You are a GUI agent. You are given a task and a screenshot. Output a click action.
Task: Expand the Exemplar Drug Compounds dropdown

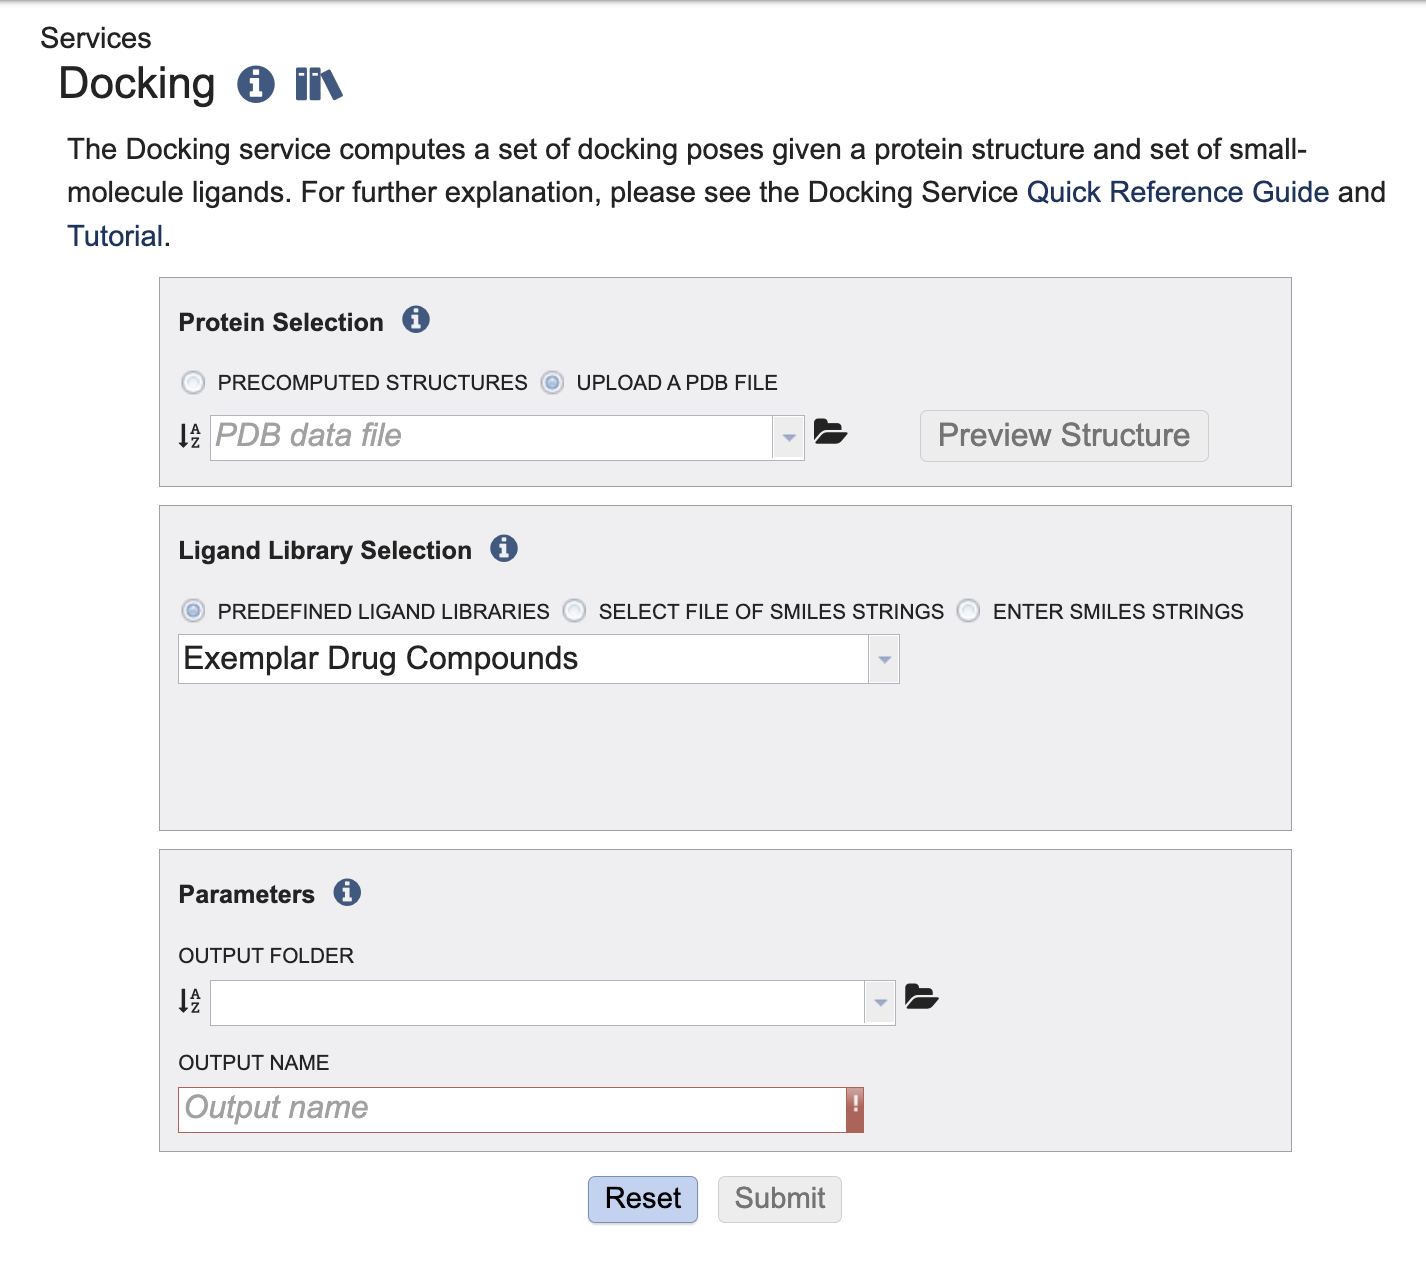(884, 660)
